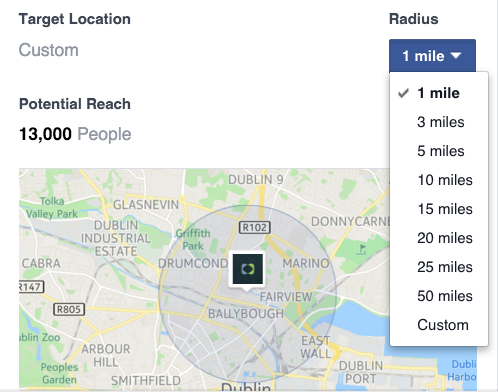
Task: Click the Glasnevin area on map
Action: point(146,204)
